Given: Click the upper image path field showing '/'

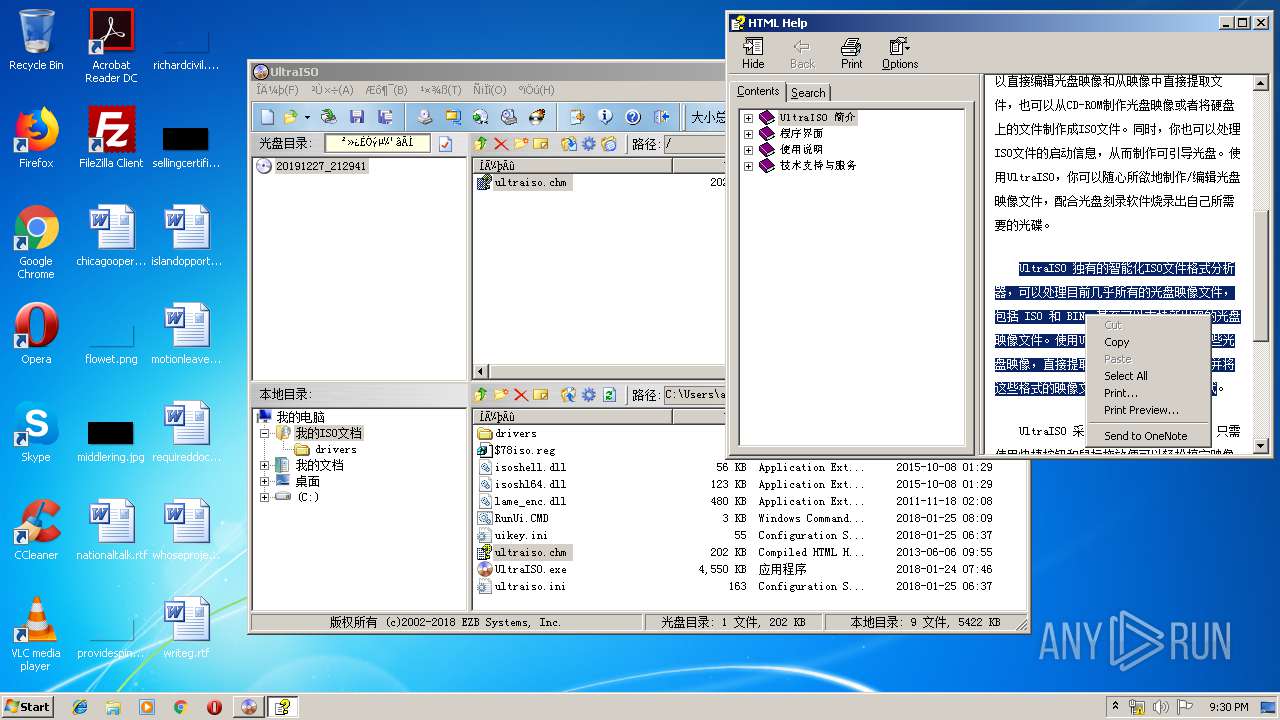Looking at the screenshot, I should pyautogui.click(x=693, y=144).
